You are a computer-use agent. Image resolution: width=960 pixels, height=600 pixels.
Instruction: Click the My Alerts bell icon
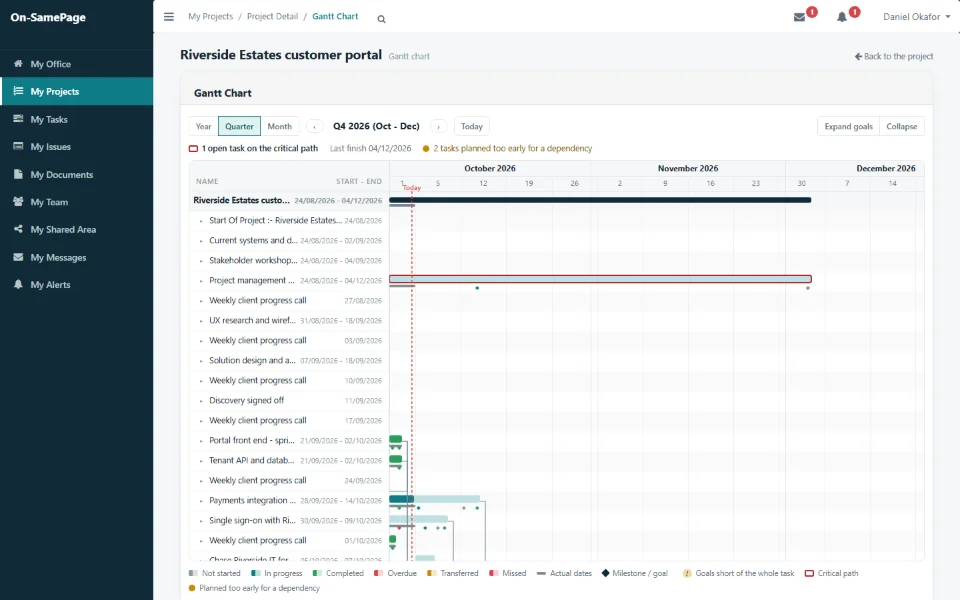18,285
